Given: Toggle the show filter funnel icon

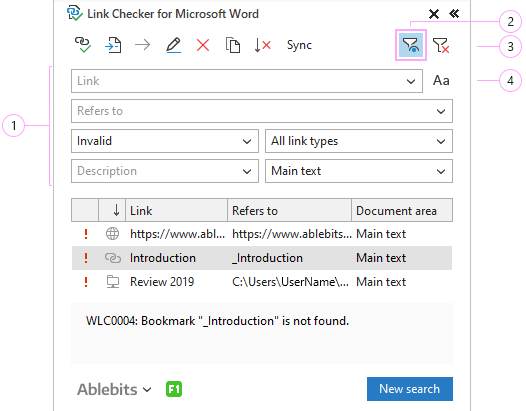Looking at the screenshot, I should click(411, 45).
